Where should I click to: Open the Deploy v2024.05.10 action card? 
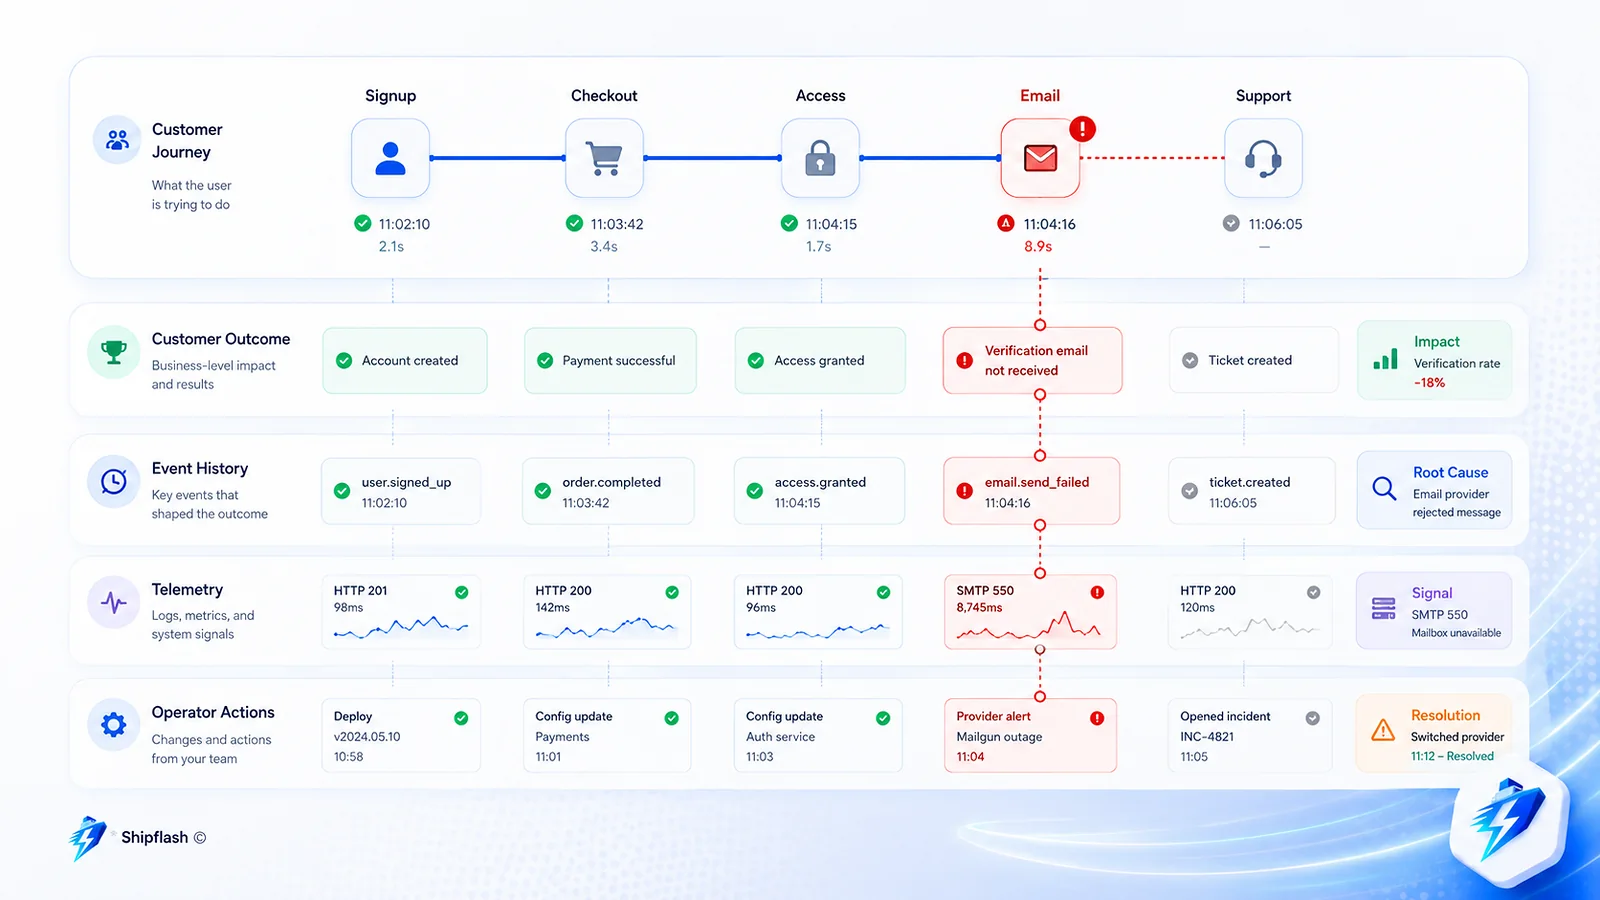pos(401,735)
